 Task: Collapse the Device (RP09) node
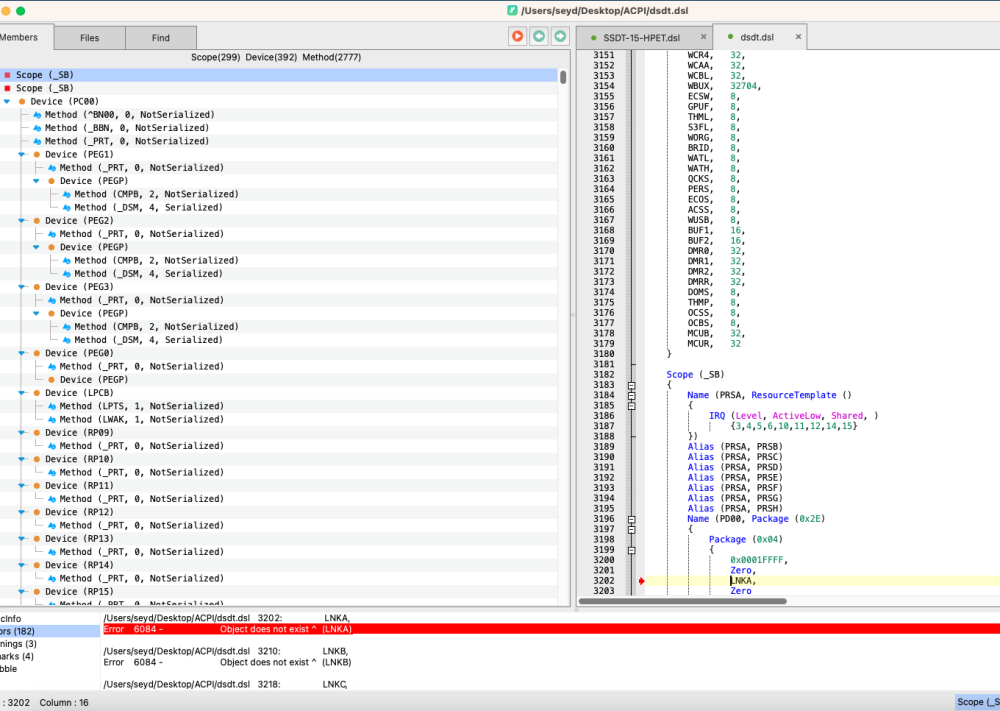click(22, 432)
